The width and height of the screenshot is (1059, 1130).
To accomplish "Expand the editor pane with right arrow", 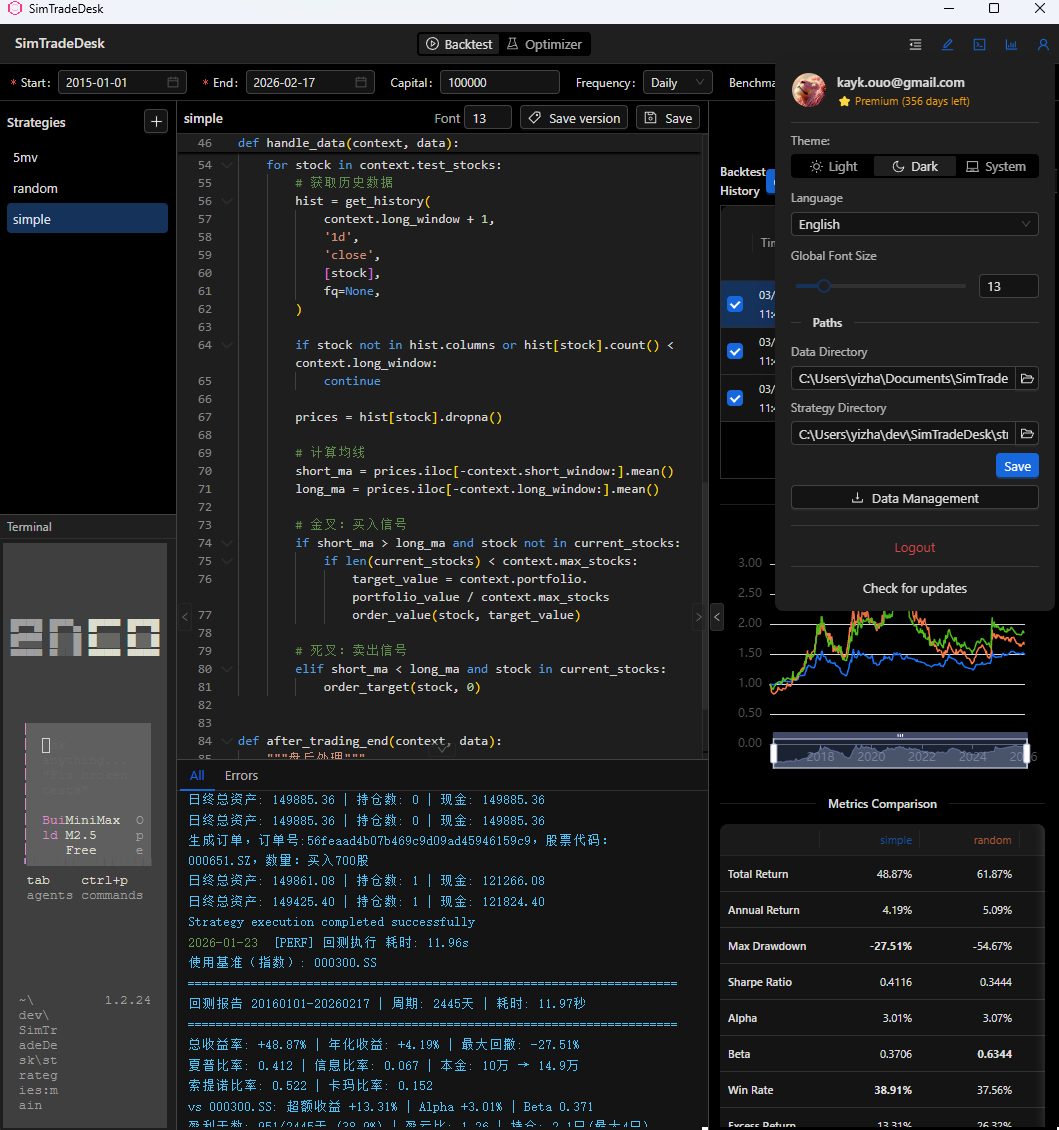I will click(698, 616).
